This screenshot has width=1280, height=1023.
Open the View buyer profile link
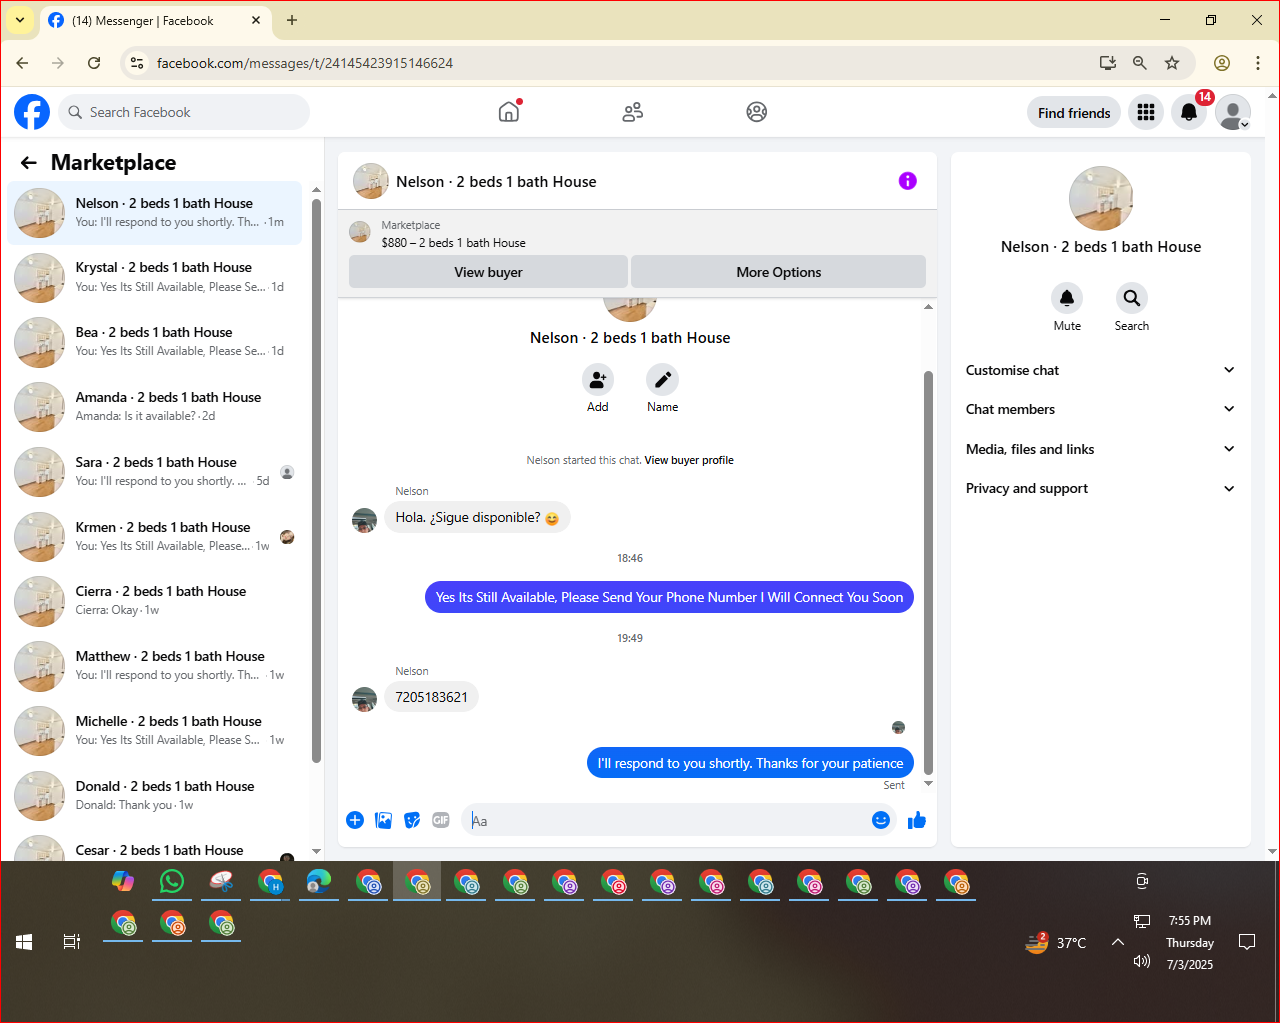pyautogui.click(x=689, y=461)
